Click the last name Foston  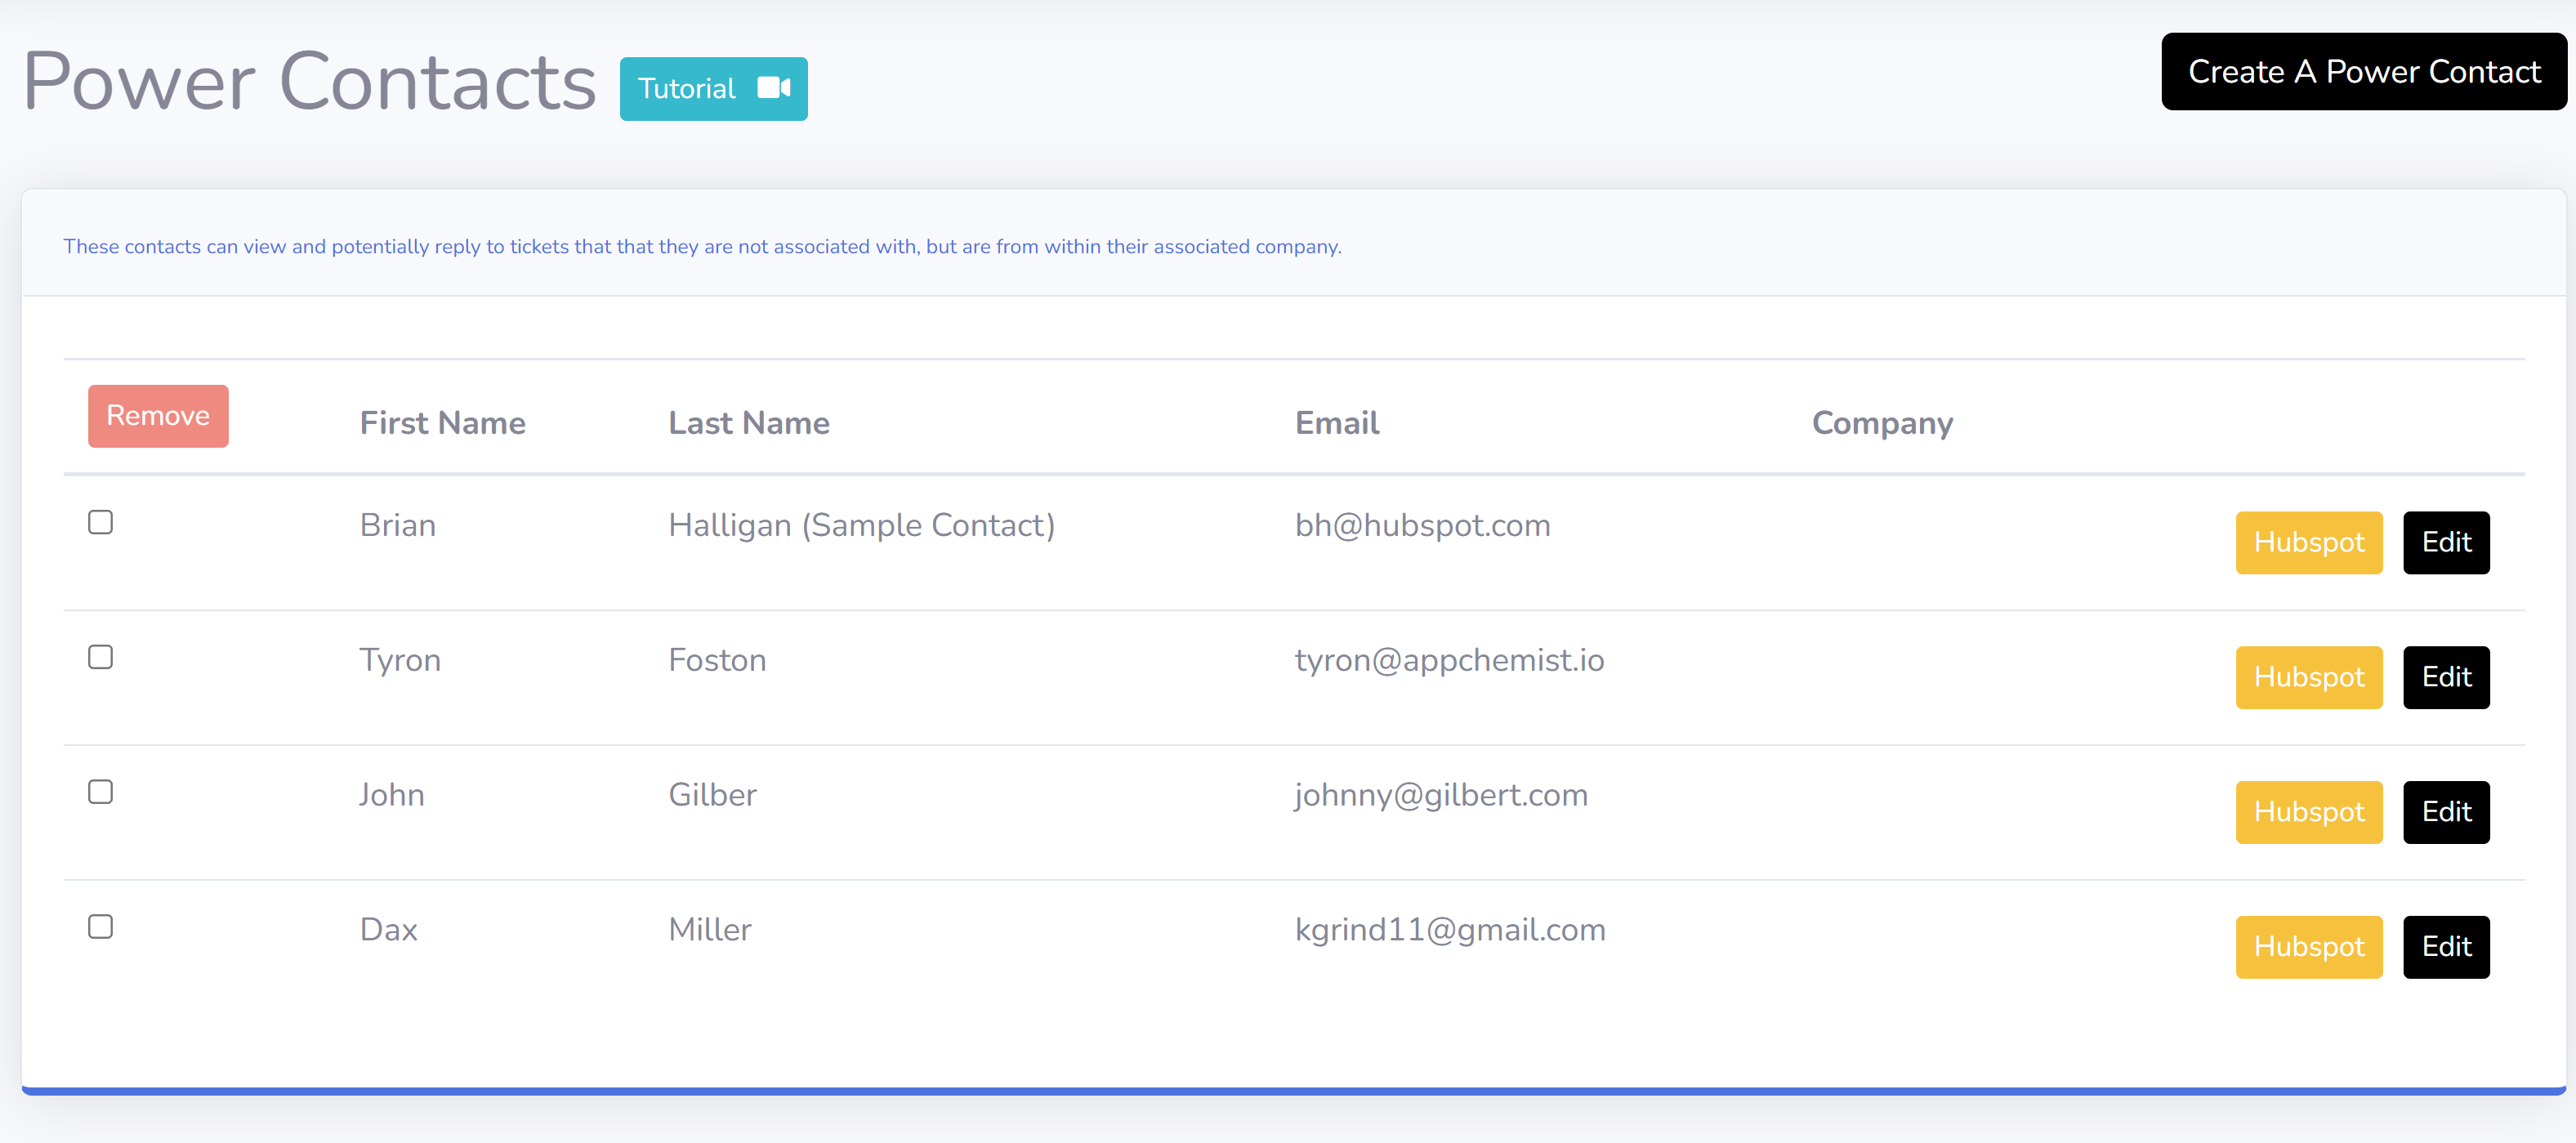coord(717,660)
